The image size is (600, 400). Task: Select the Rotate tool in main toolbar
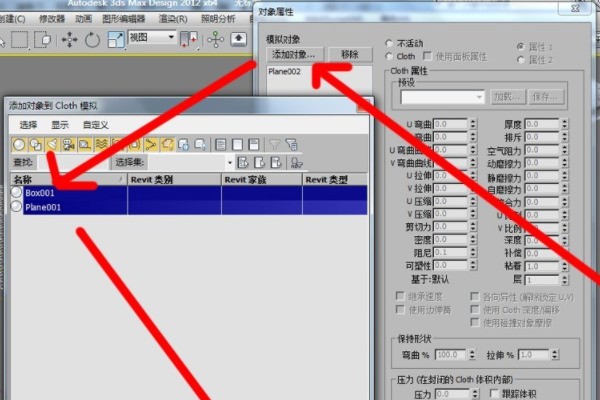tap(93, 39)
